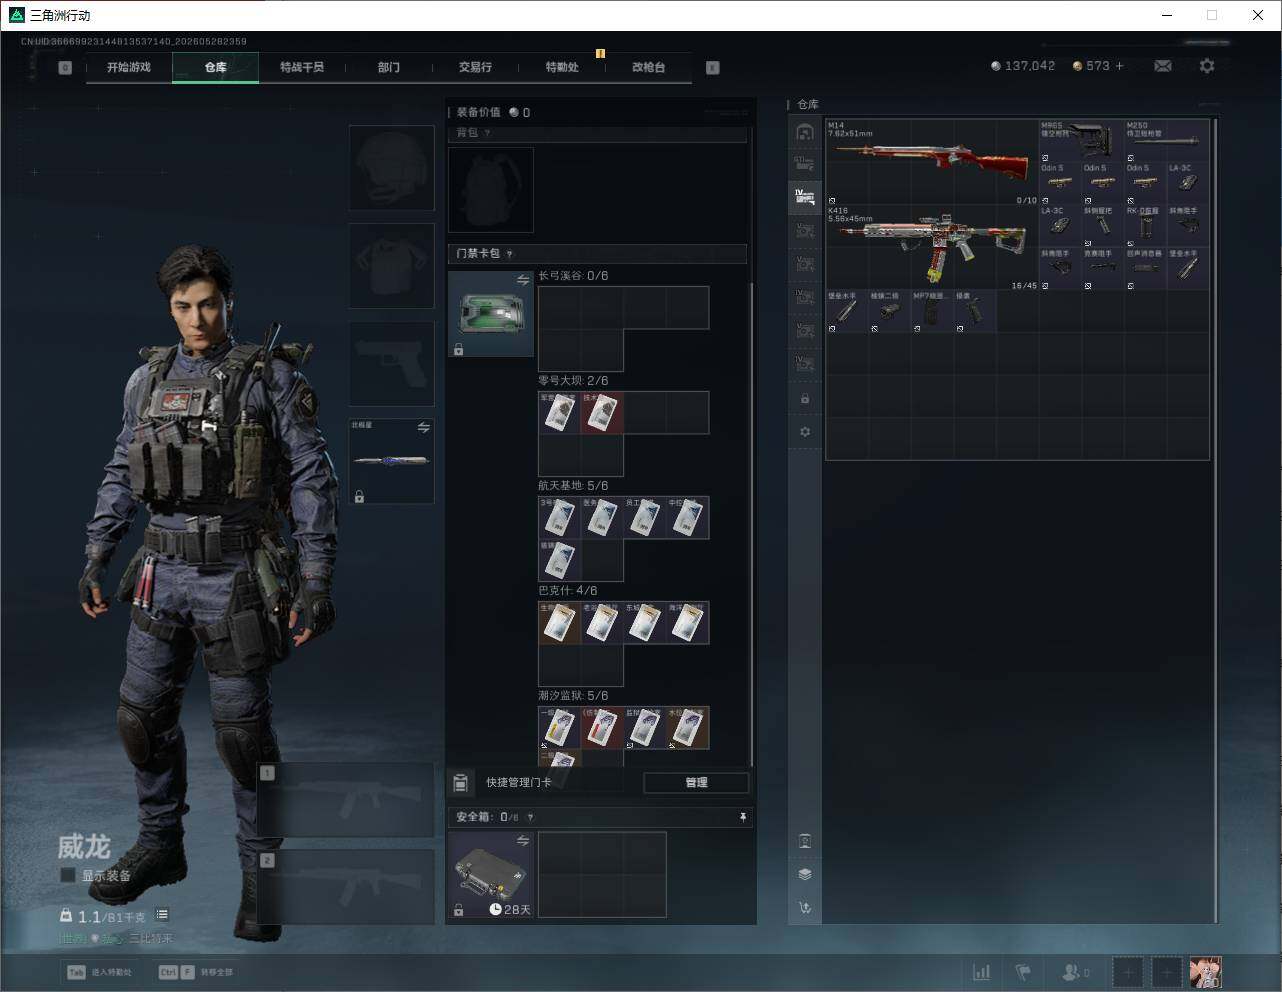The height and width of the screenshot is (992, 1282).
Task: Click the 快捷管理门卡 card icon
Action: click(x=460, y=783)
